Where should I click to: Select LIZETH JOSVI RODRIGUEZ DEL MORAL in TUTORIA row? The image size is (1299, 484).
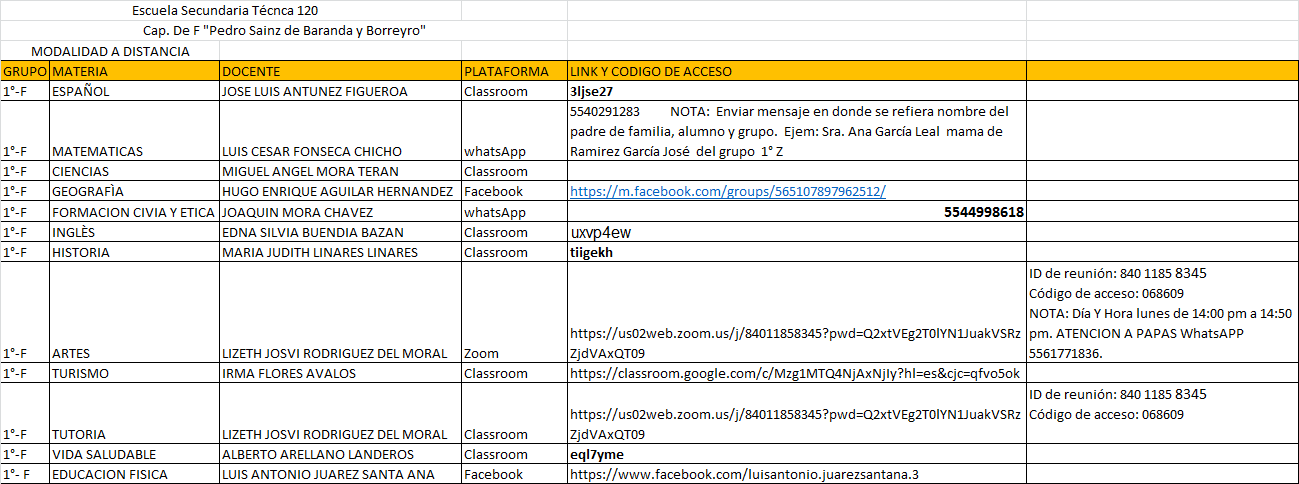340,414
